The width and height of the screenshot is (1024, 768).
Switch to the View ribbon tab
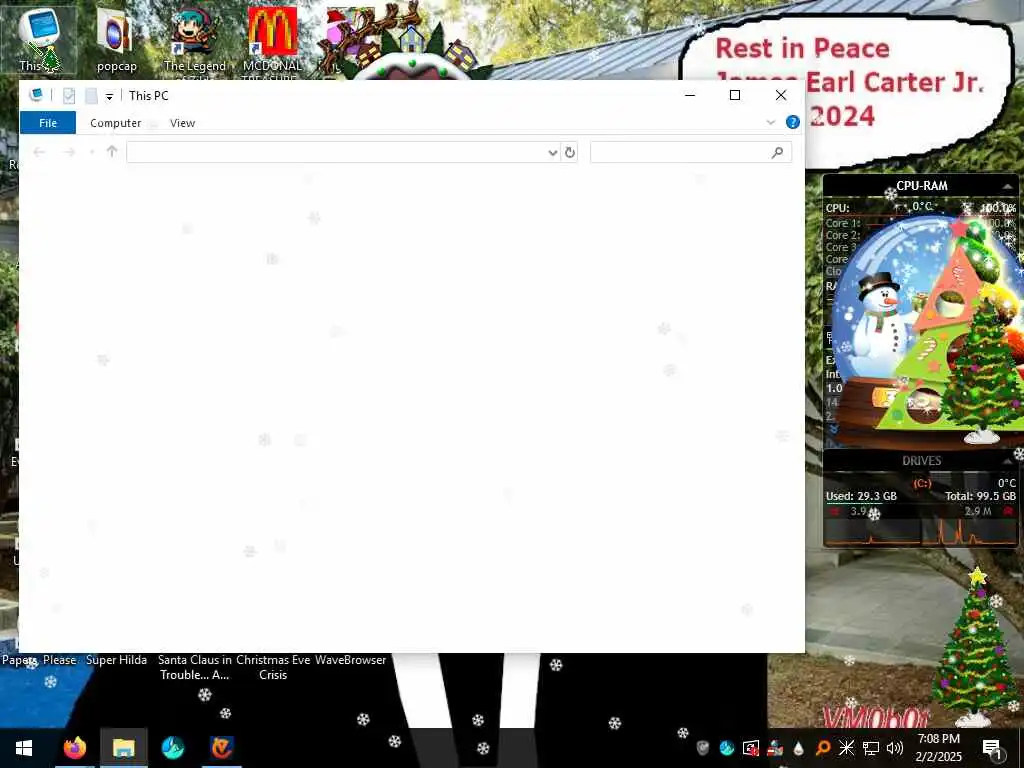(x=182, y=123)
